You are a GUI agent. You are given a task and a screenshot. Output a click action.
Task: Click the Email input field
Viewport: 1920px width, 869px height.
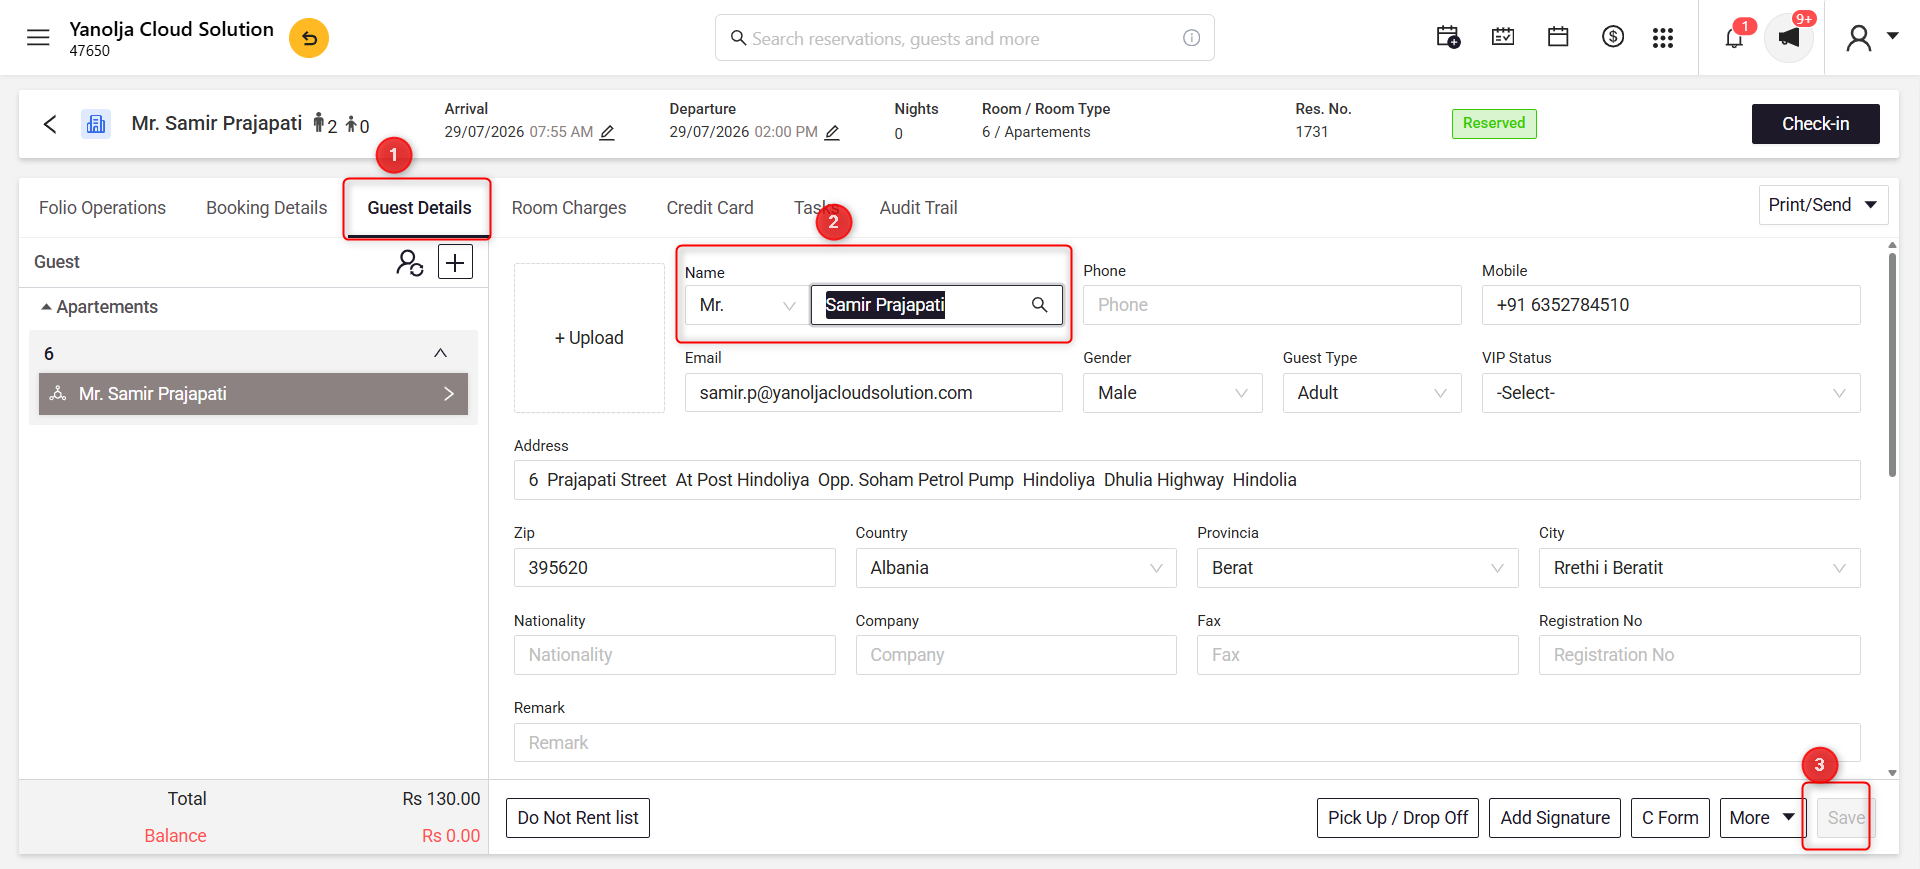click(x=874, y=393)
